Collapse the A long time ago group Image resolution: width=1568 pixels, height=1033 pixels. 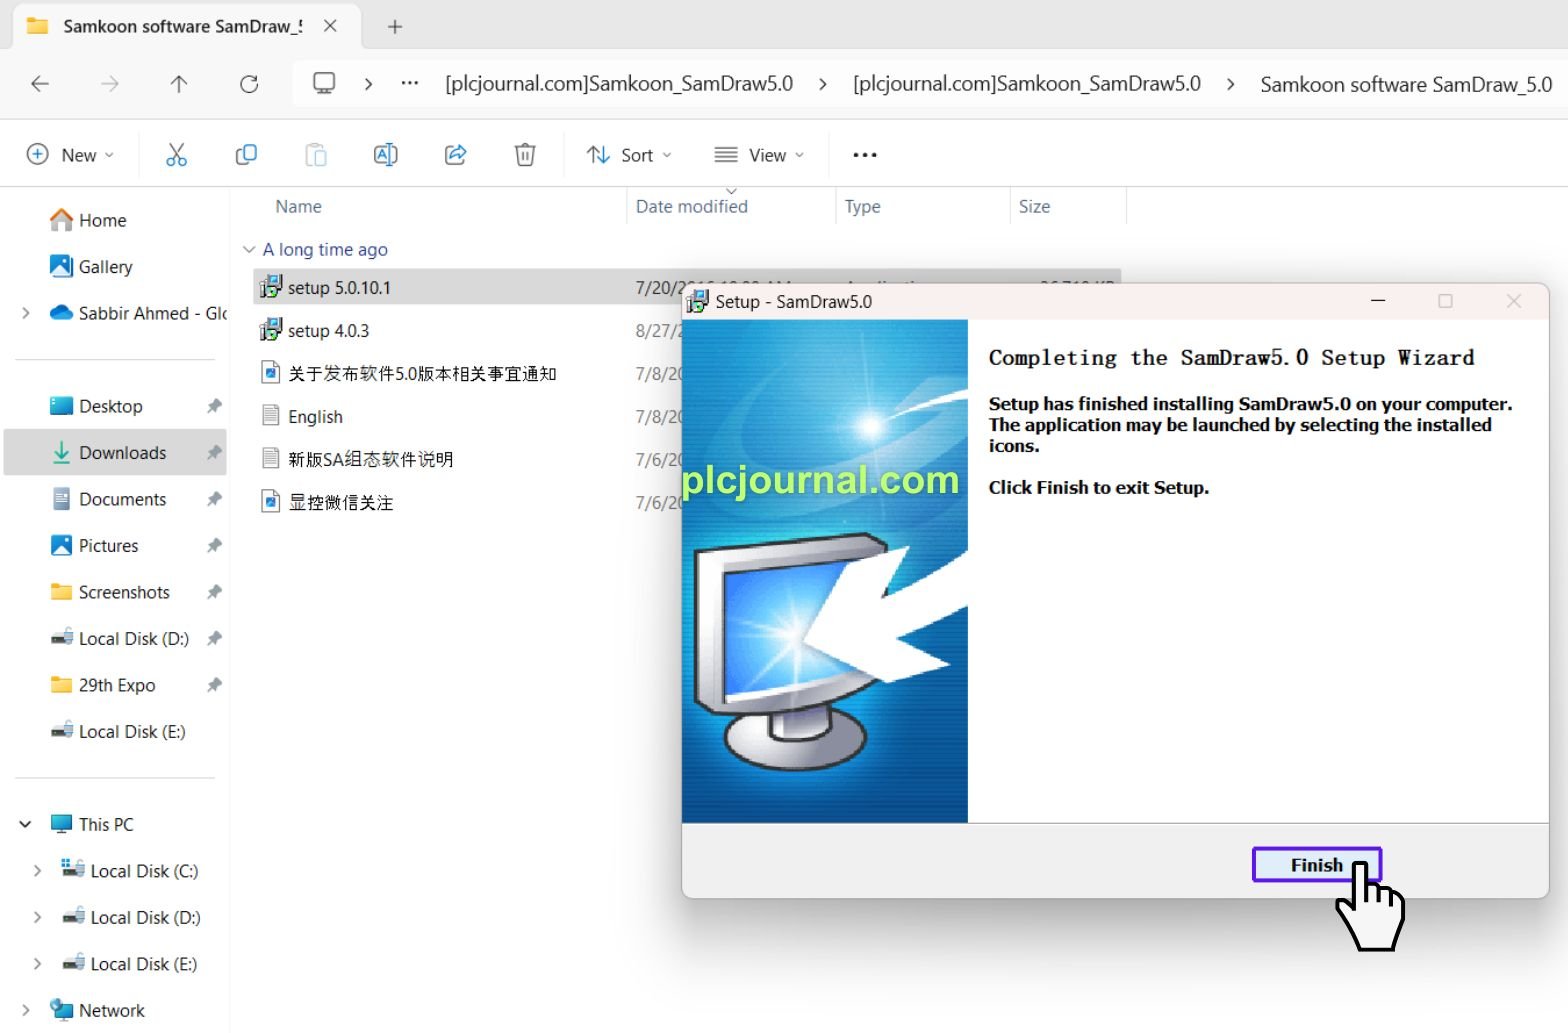point(249,249)
